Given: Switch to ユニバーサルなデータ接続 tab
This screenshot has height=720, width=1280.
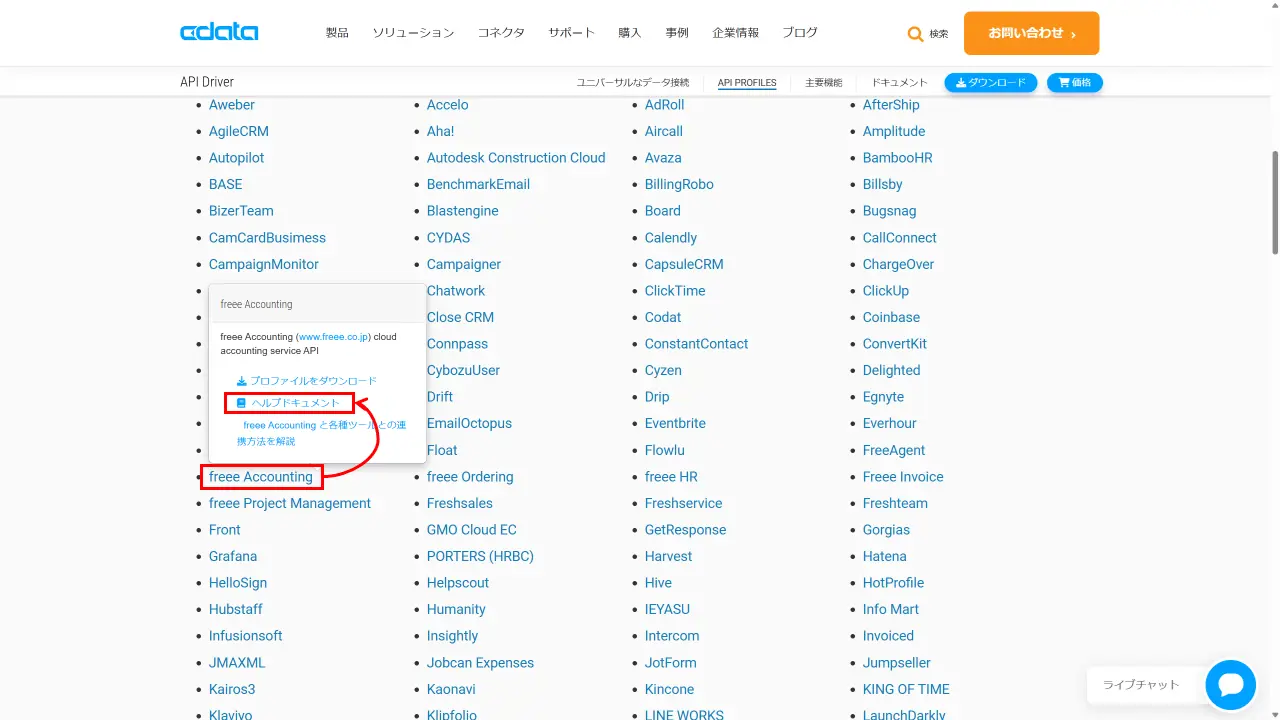Looking at the screenshot, I should 633,83.
